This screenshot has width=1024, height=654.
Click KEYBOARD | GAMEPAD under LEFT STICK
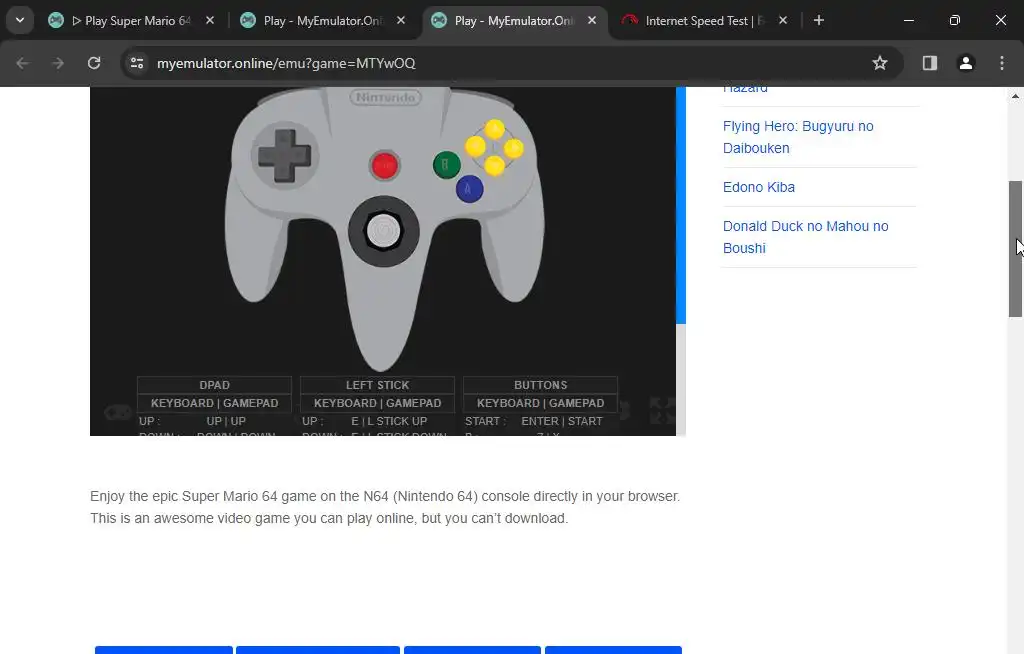(x=377, y=403)
